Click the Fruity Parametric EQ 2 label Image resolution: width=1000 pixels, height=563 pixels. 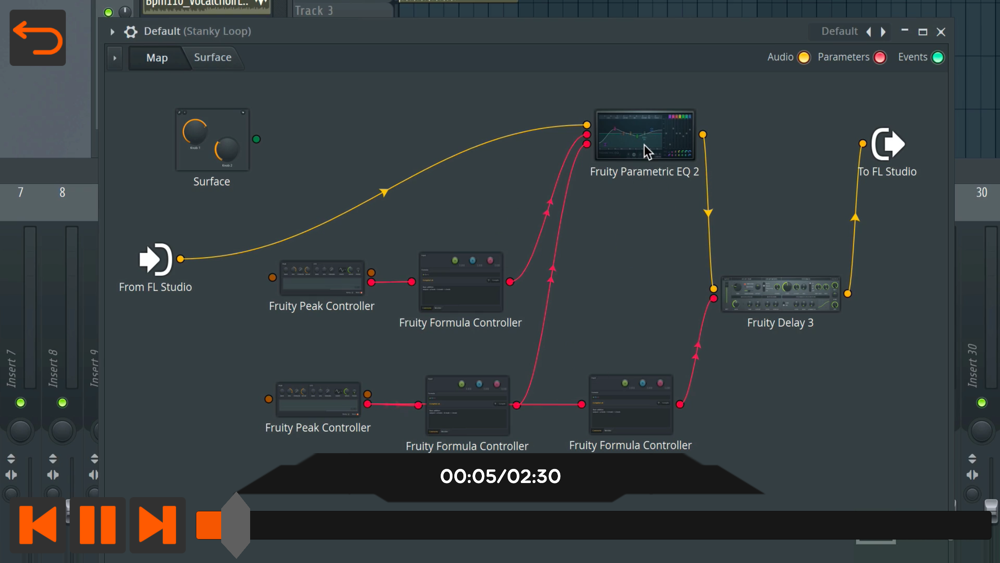pyautogui.click(x=644, y=172)
